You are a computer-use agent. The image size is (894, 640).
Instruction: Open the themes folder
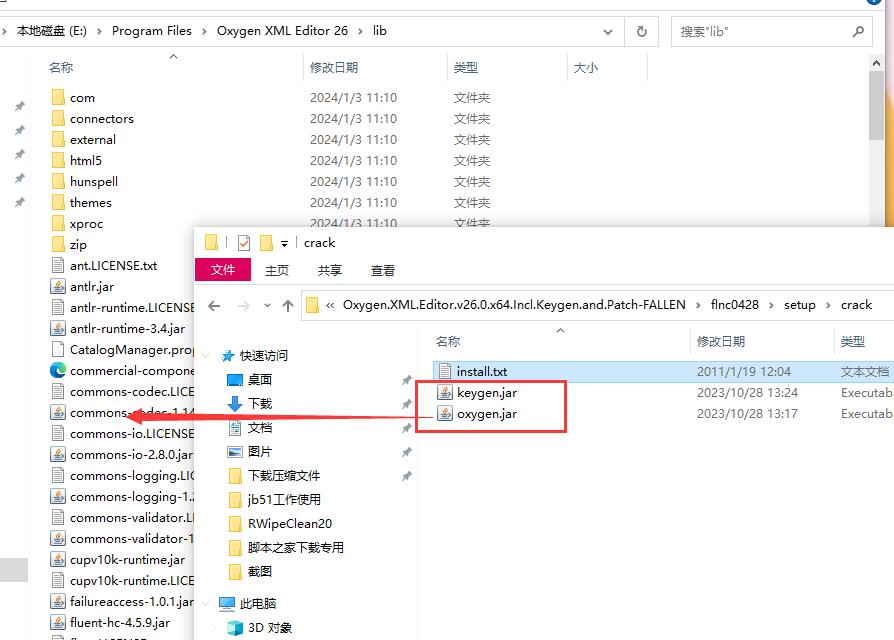[91, 202]
